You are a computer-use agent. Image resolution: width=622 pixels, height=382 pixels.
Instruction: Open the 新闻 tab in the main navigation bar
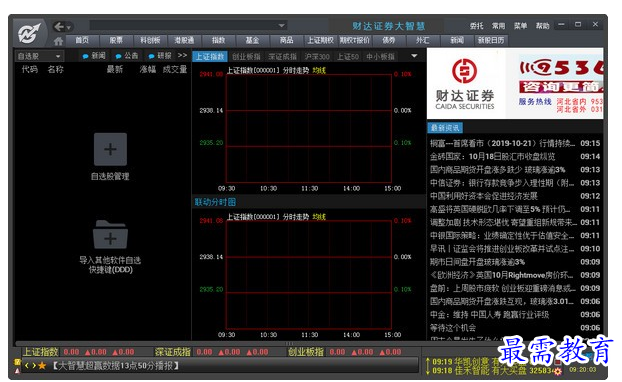(x=457, y=40)
